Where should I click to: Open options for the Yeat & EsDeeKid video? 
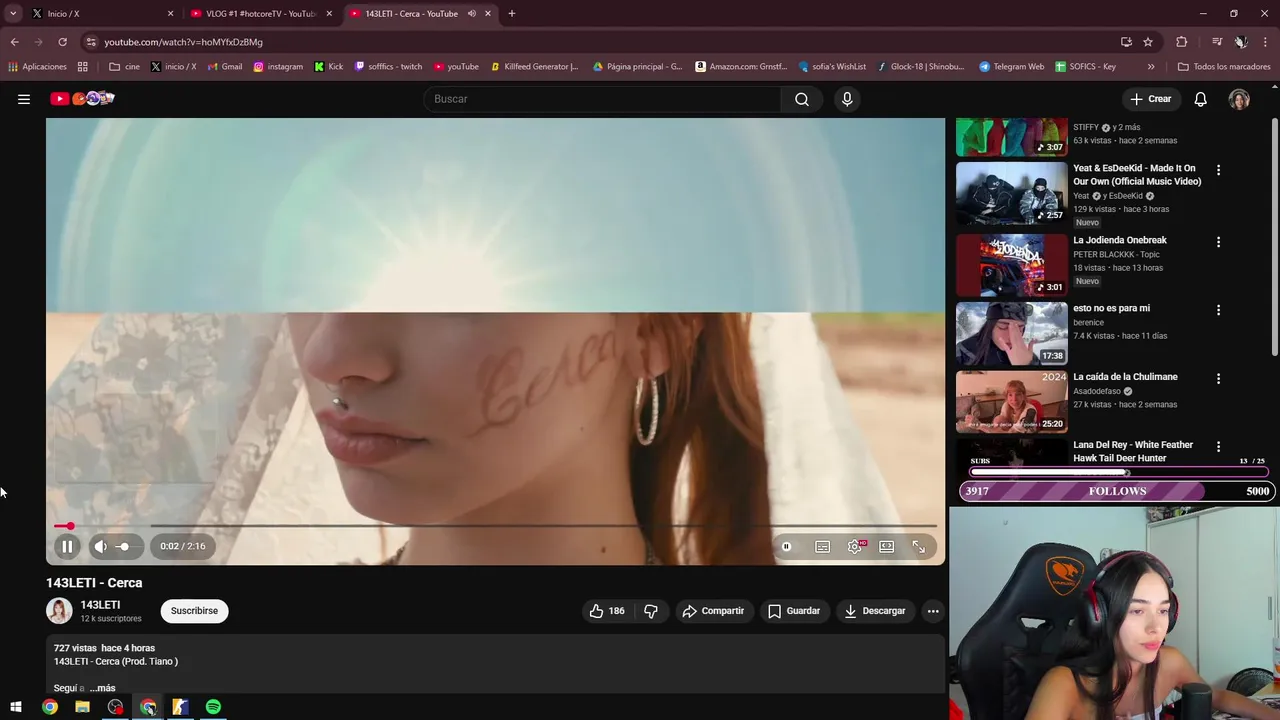pos(1218,170)
